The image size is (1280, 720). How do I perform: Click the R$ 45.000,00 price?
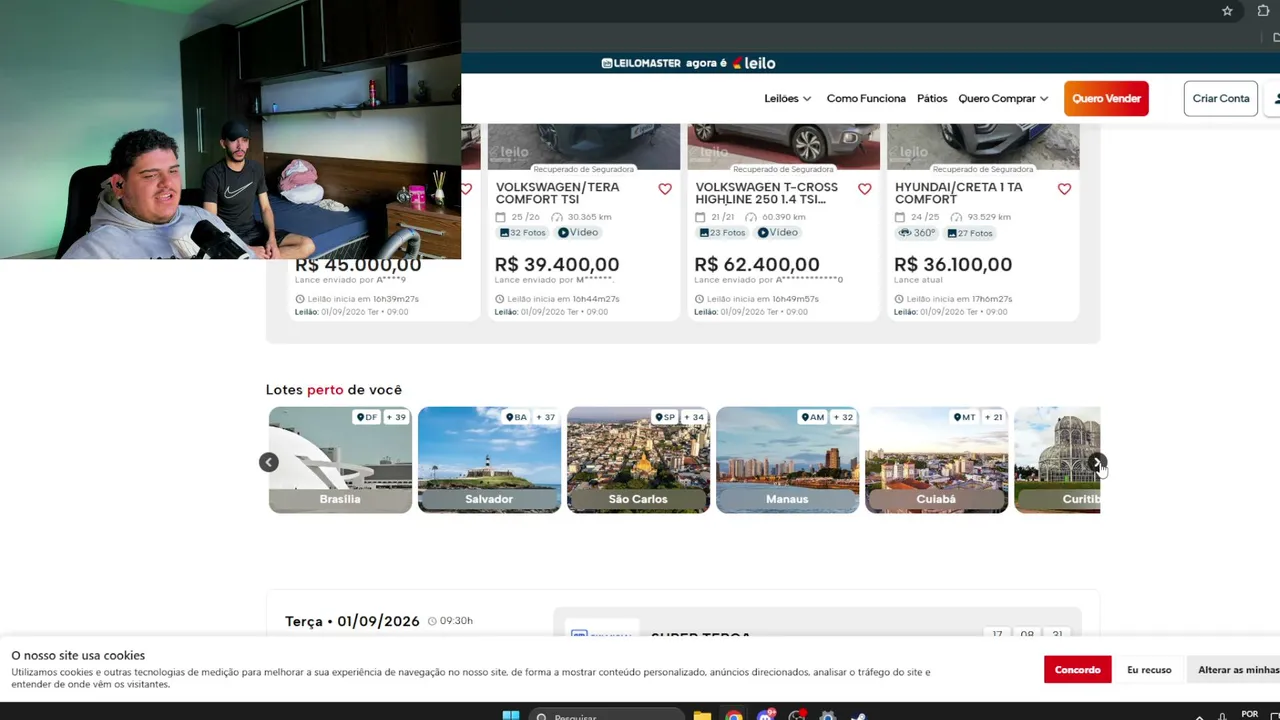358,264
